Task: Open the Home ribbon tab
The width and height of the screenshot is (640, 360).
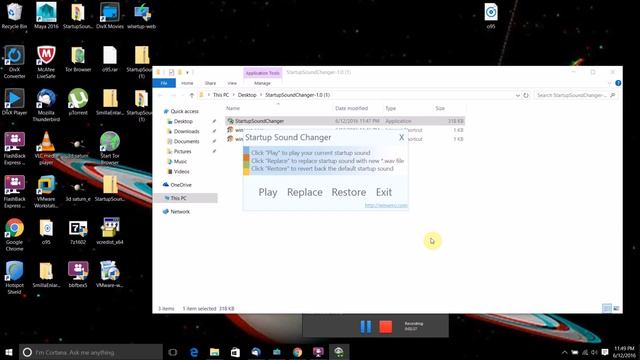Action: [187, 83]
